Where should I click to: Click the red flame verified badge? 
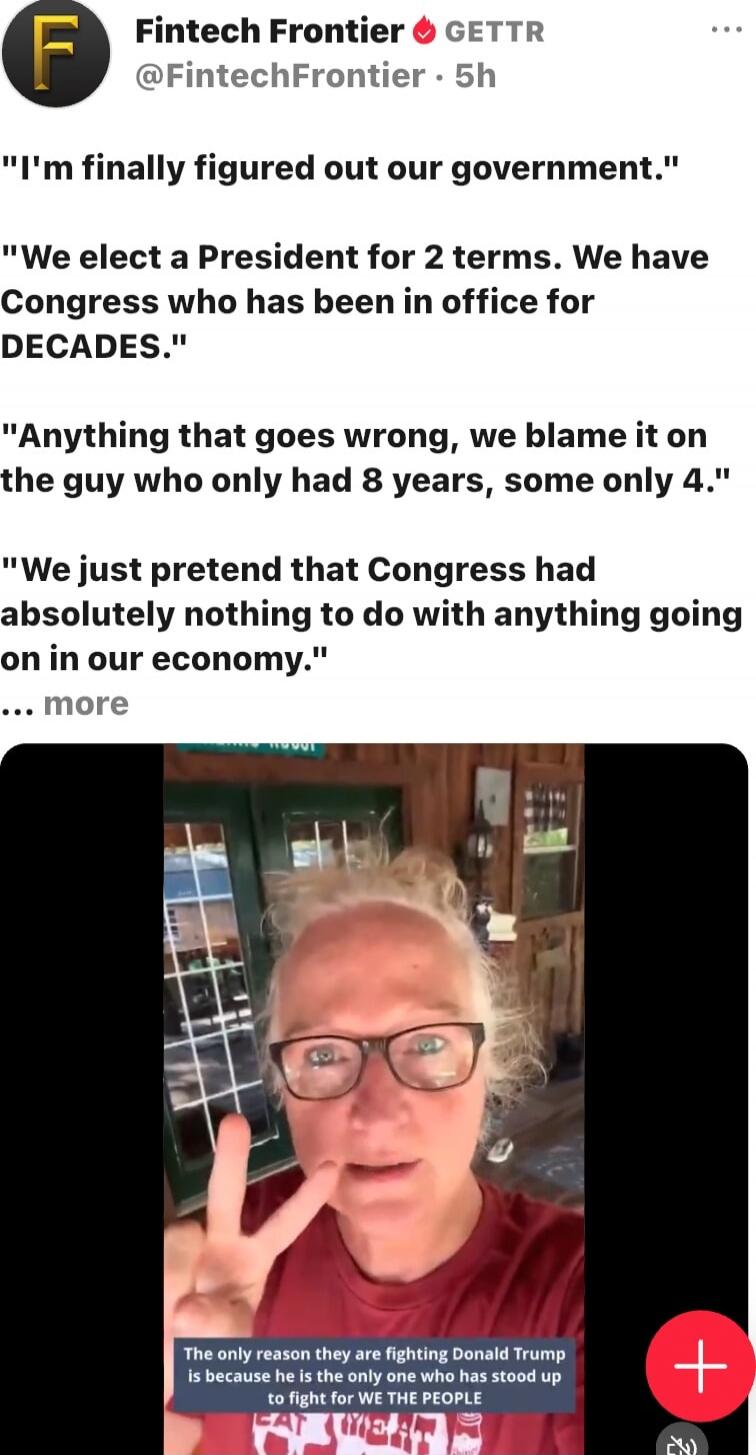pos(425,32)
